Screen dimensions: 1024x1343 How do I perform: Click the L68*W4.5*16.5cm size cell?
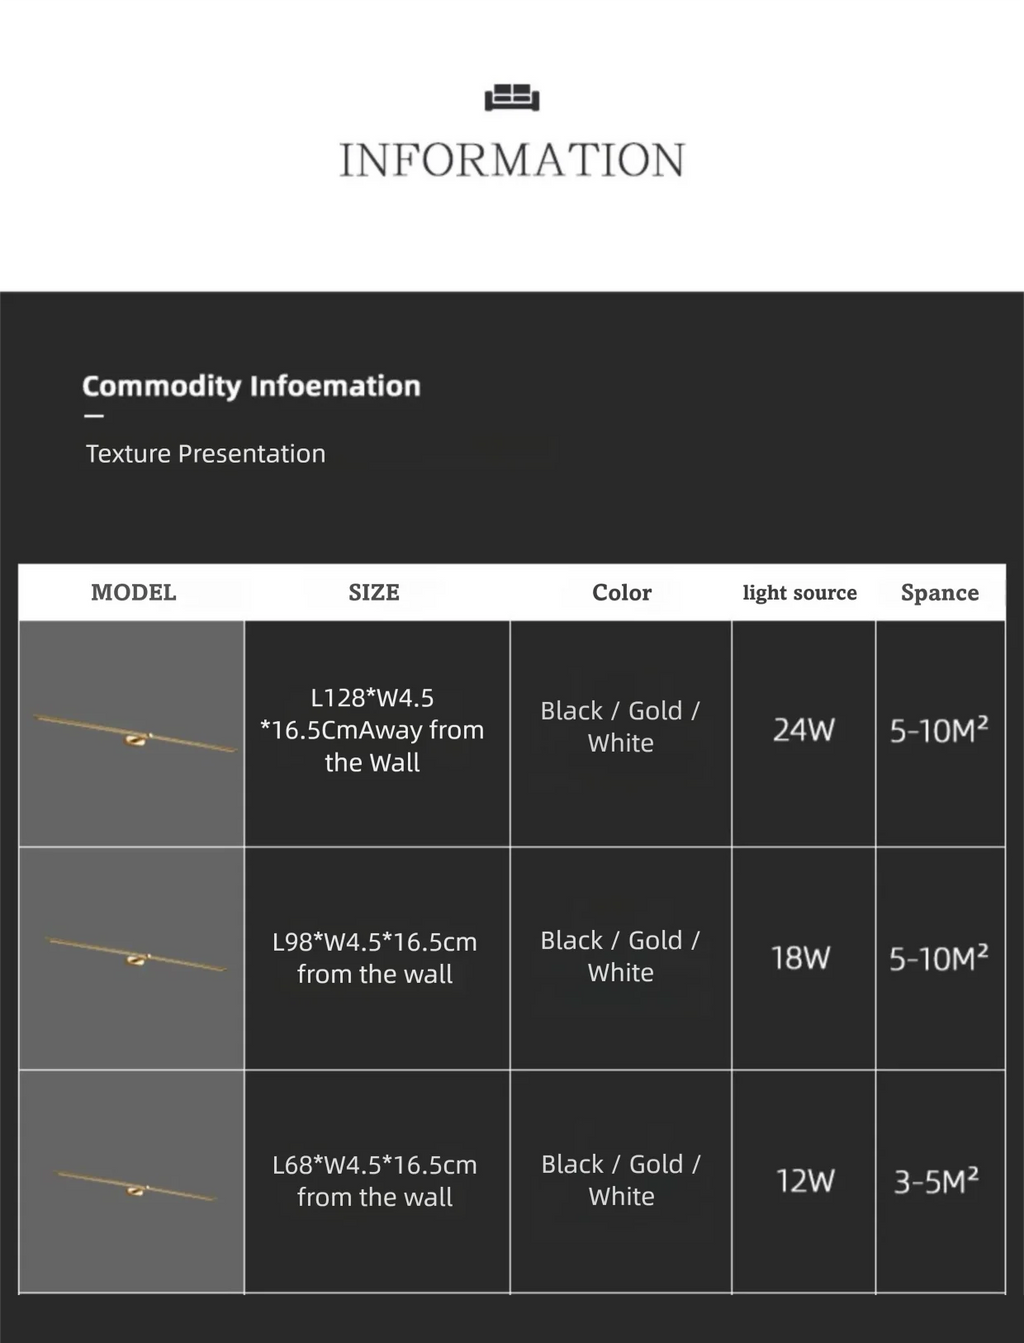pyautogui.click(x=375, y=1181)
